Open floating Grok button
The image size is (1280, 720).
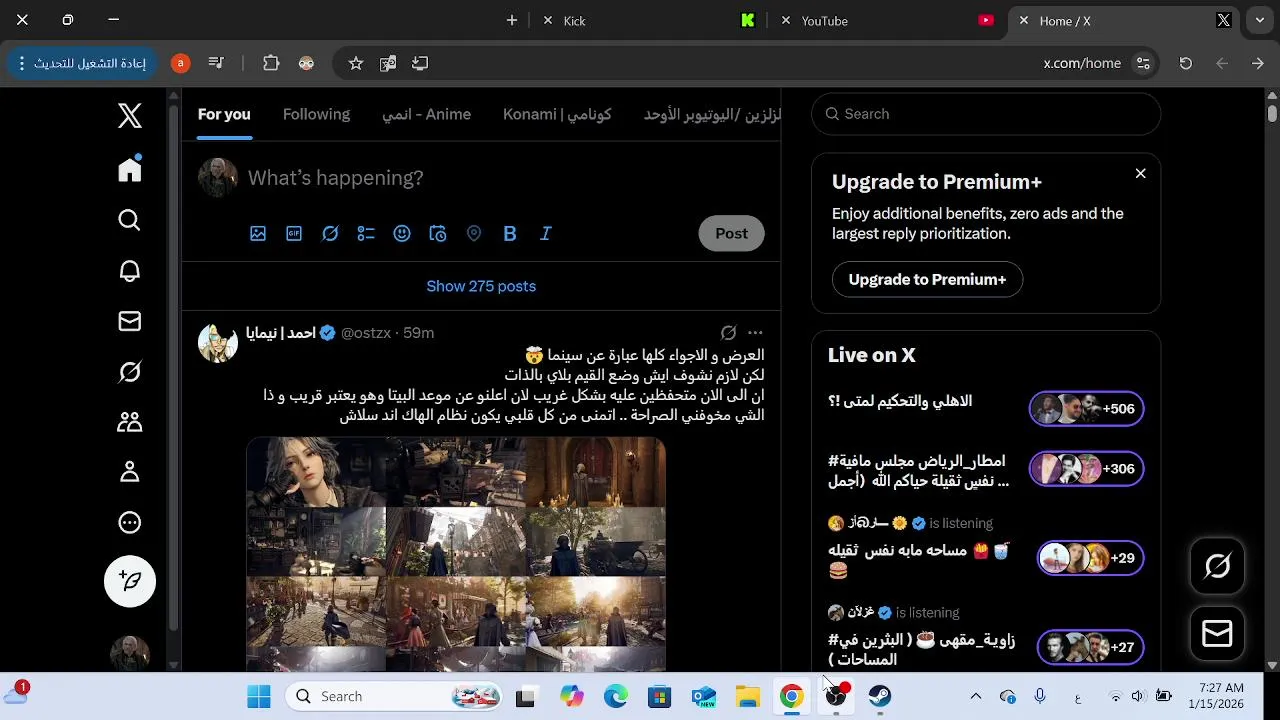point(1217,566)
